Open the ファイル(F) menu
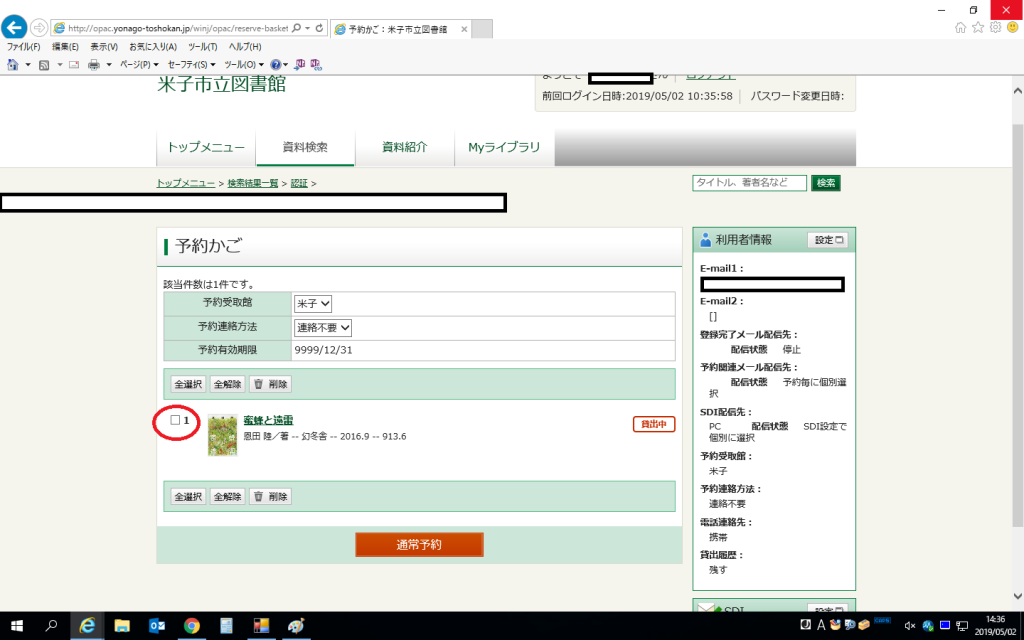Viewport: 1024px width, 640px height. 24,47
